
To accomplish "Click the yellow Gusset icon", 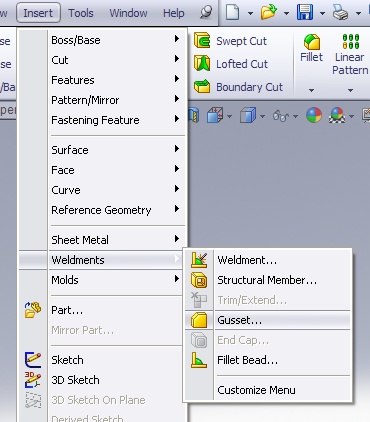I will click(x=199, y=320).
